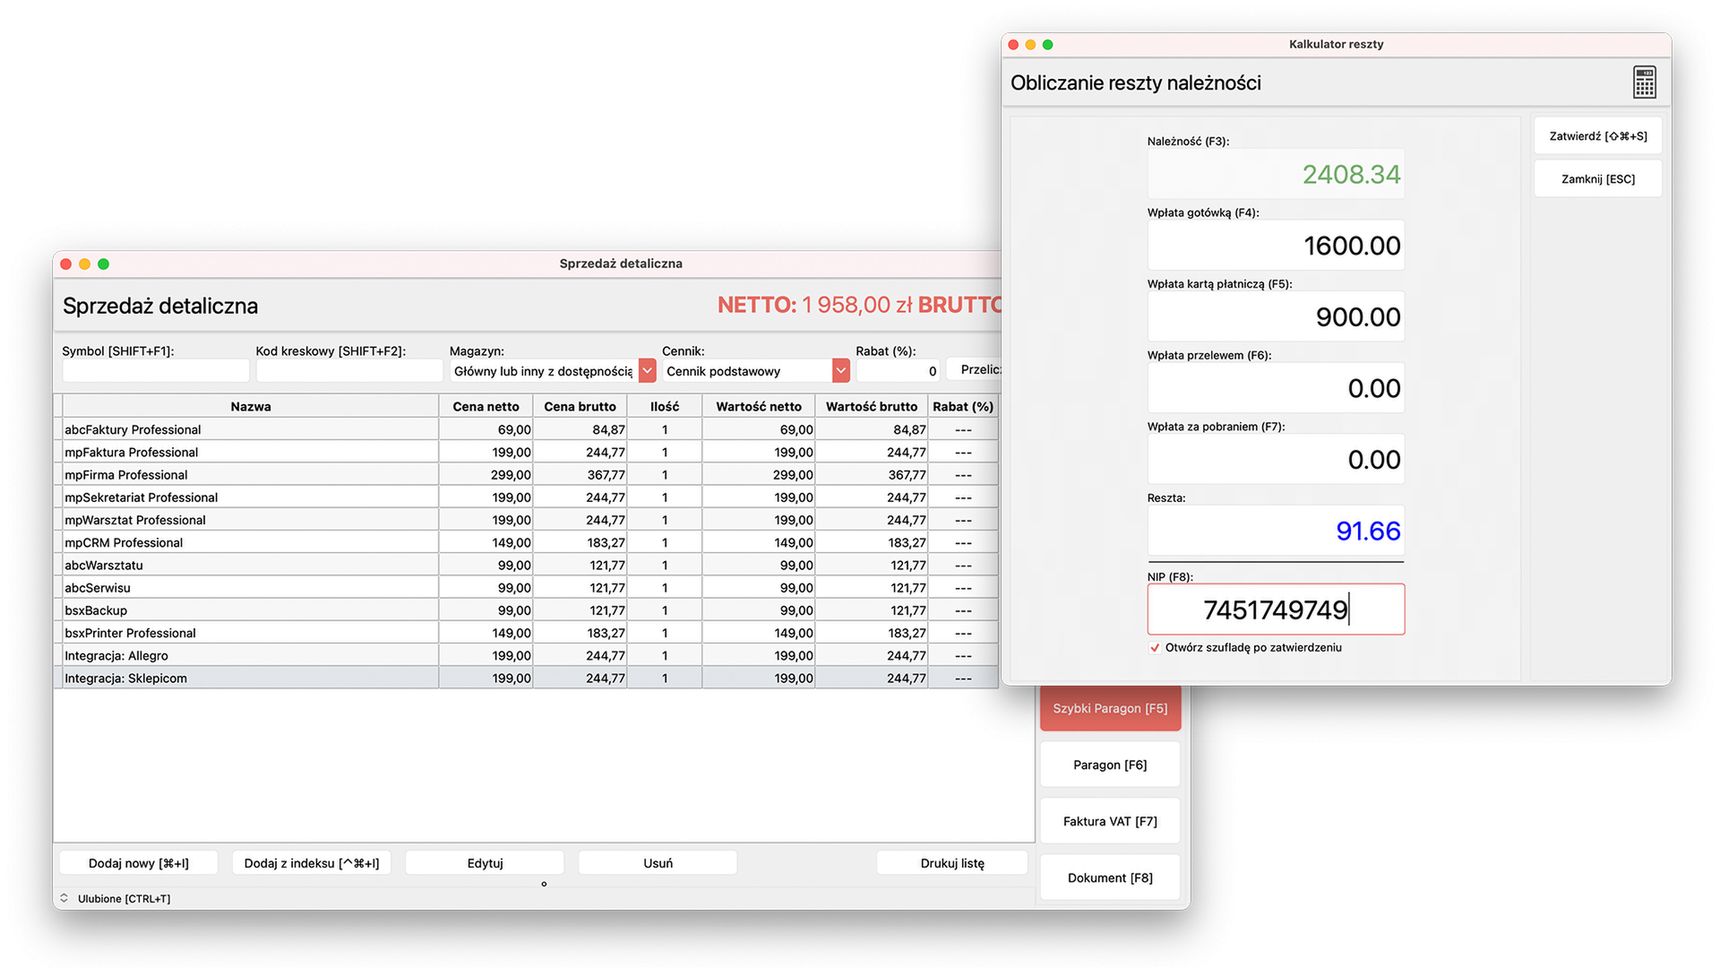Screen dimensions: 1720x968
Task: Click the Przelicz button next to Rabat
Action: pos(975,370)
